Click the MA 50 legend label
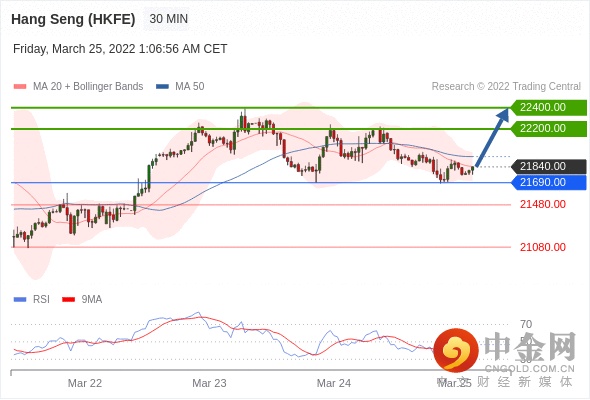The width and height of the screenshot is (590, 400). tap(190, 87)
